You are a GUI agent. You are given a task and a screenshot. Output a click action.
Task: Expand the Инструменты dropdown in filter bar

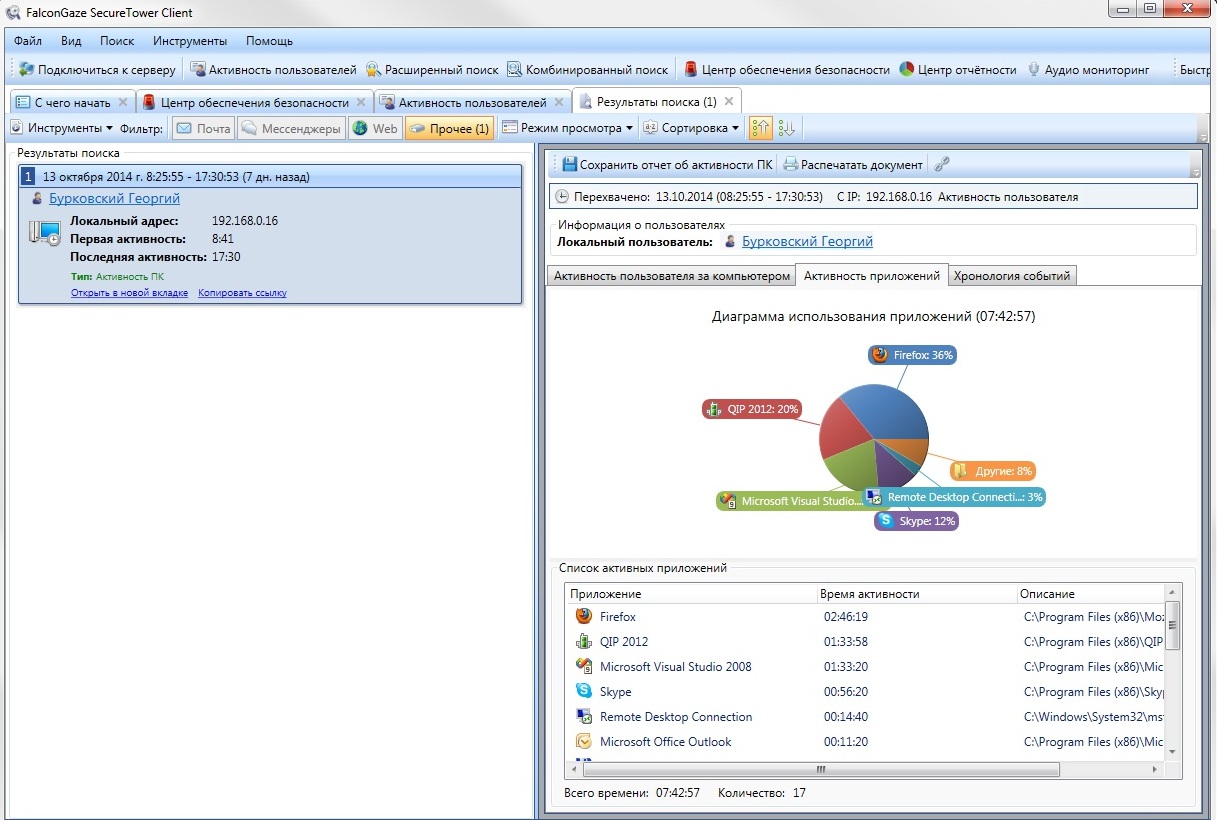click(62, 128)
